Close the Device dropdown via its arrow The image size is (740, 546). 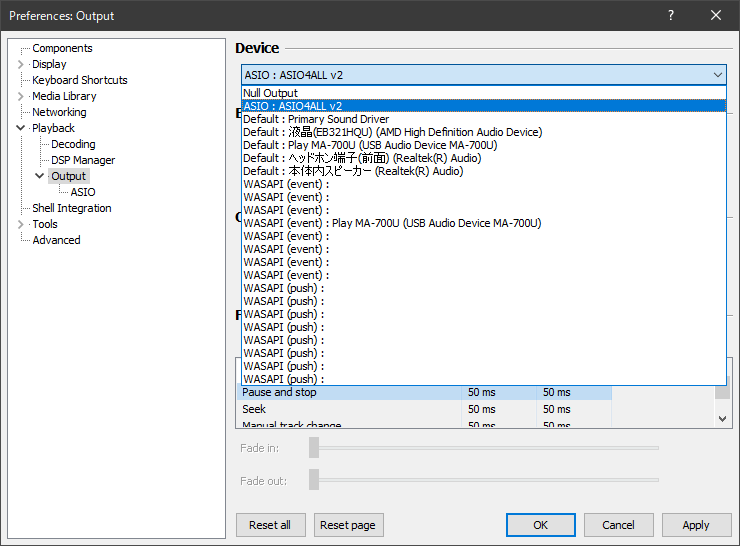[x=718, y=75]
